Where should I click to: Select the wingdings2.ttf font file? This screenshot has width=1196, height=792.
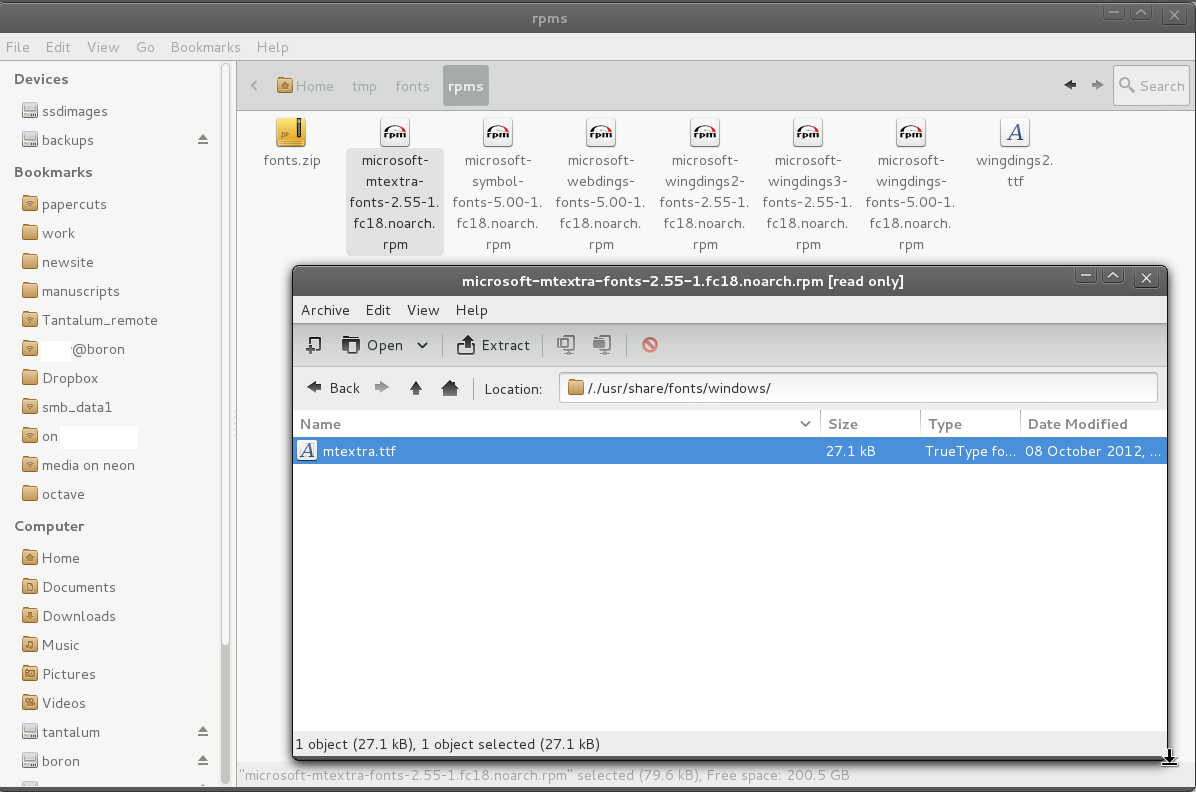[1014, 153]
